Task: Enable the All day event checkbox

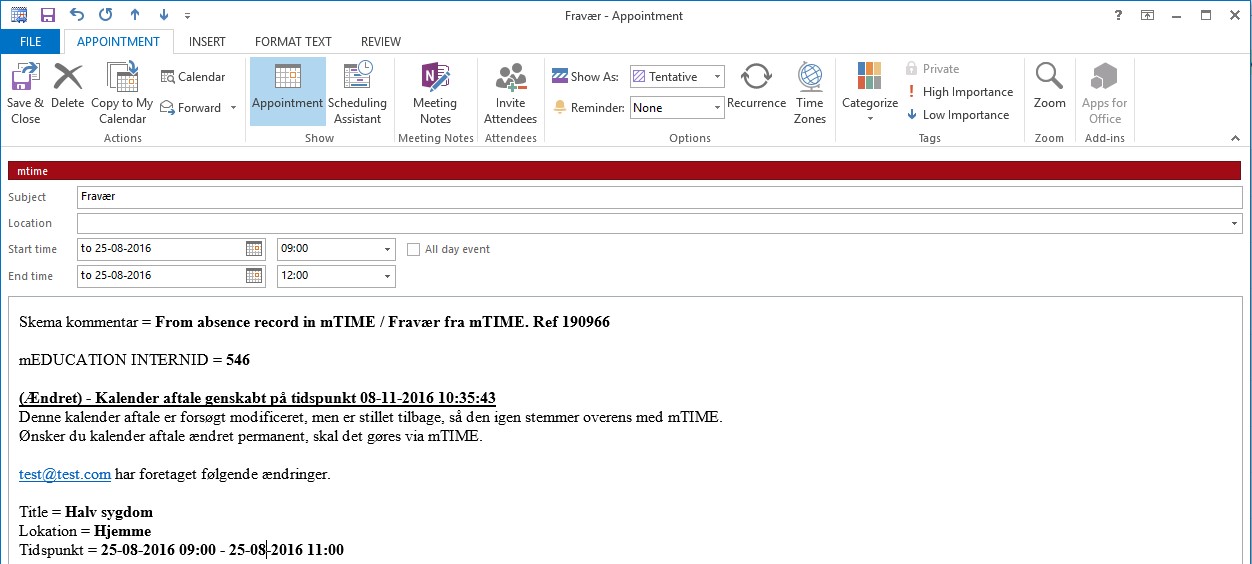Action: (x=413, y=249)
